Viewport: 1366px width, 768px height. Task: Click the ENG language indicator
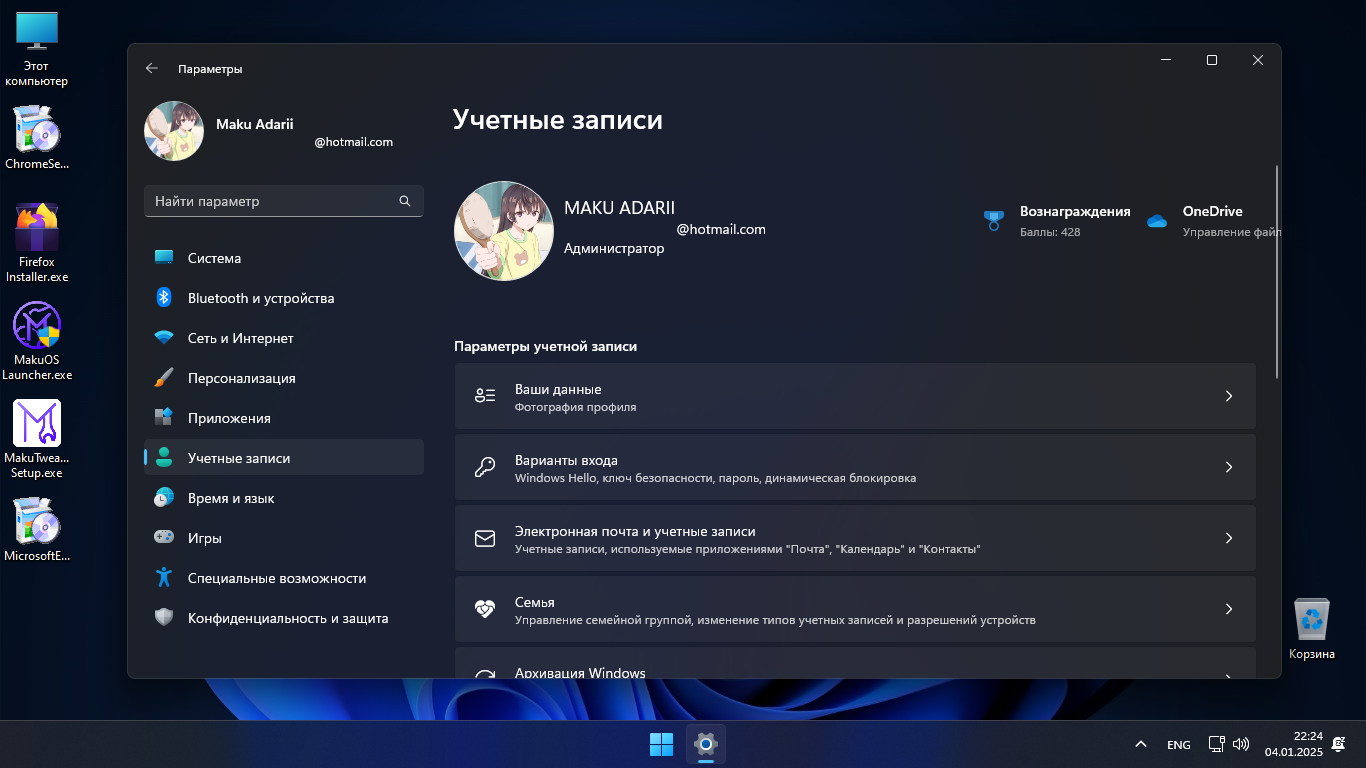(1179, 745)
